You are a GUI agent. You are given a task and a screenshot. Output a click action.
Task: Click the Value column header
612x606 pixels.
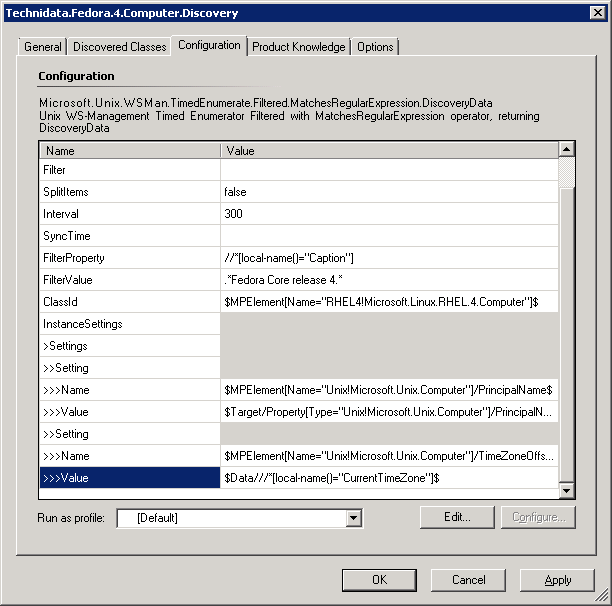click(389, 151)
